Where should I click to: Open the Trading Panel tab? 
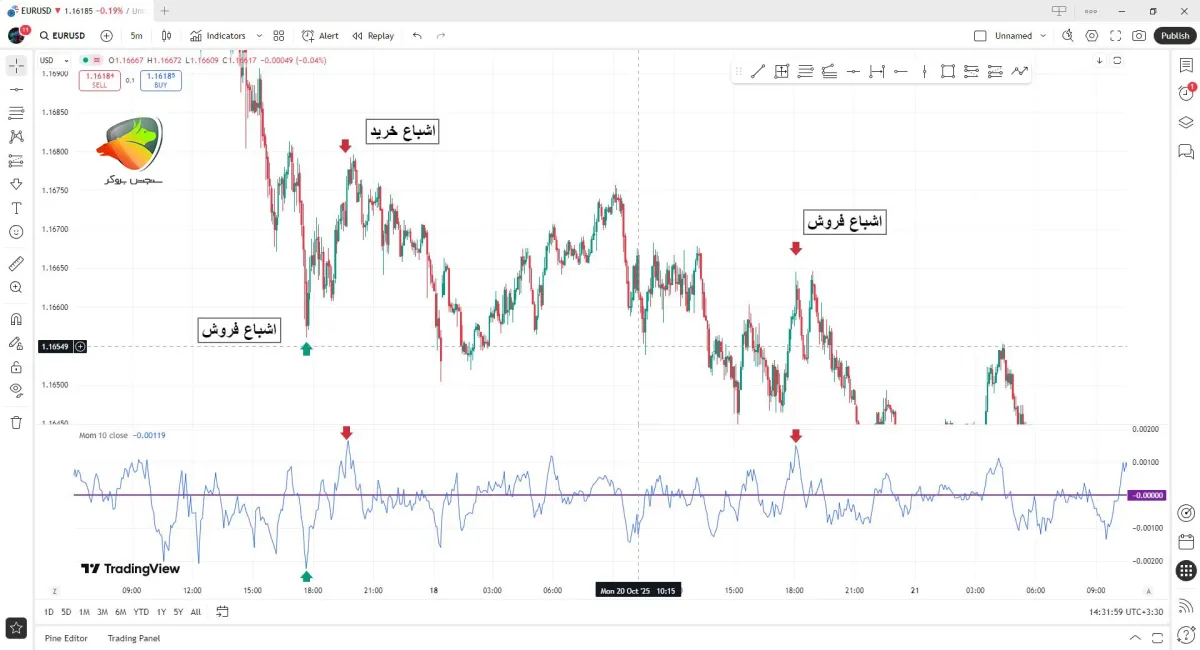(x=134, y=638)
